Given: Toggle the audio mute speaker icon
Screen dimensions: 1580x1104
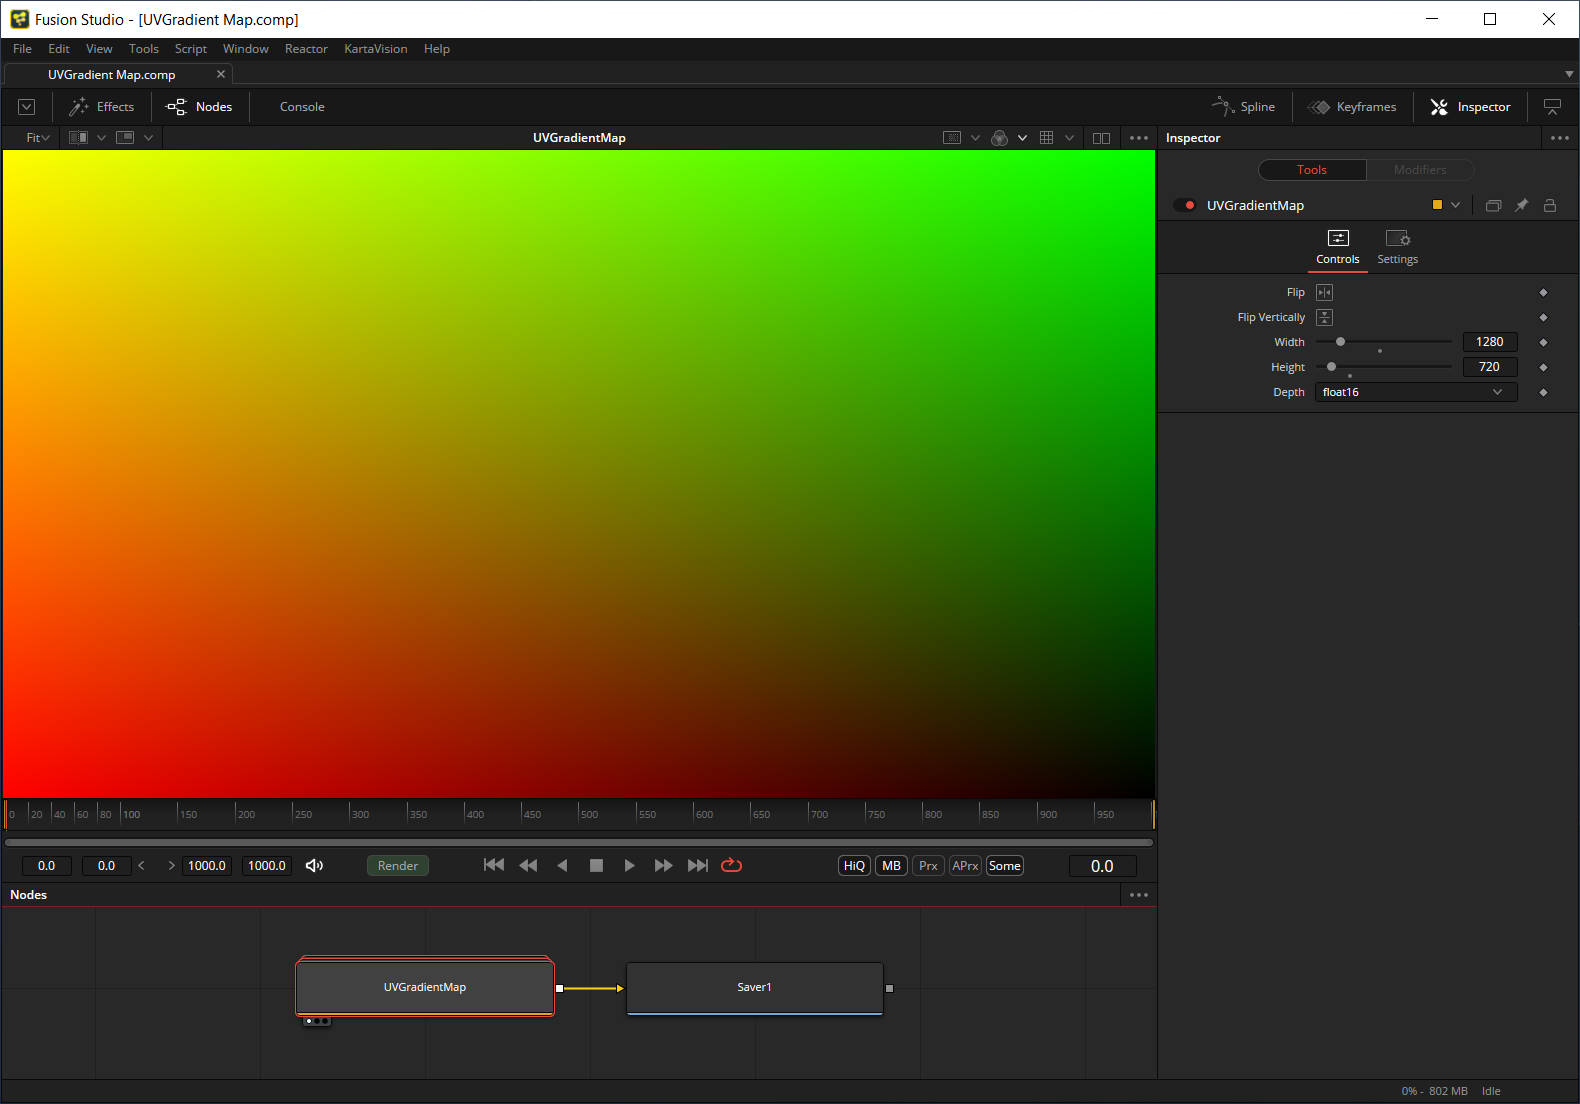Looking at the screenshot, I should pyautogui.click(x=314, y=866).
